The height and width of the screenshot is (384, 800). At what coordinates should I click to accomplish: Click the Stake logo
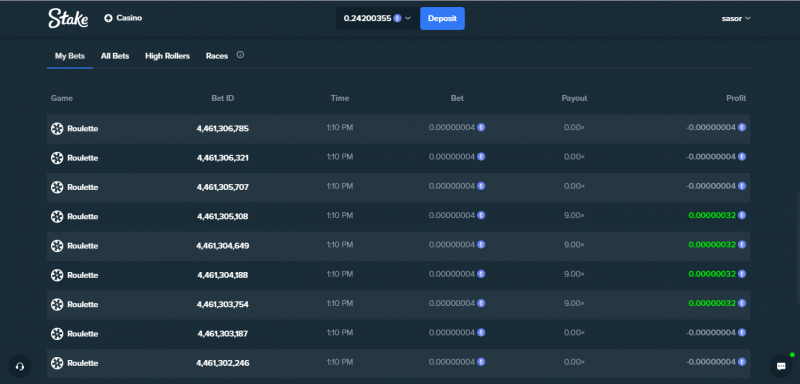point(68,18)
